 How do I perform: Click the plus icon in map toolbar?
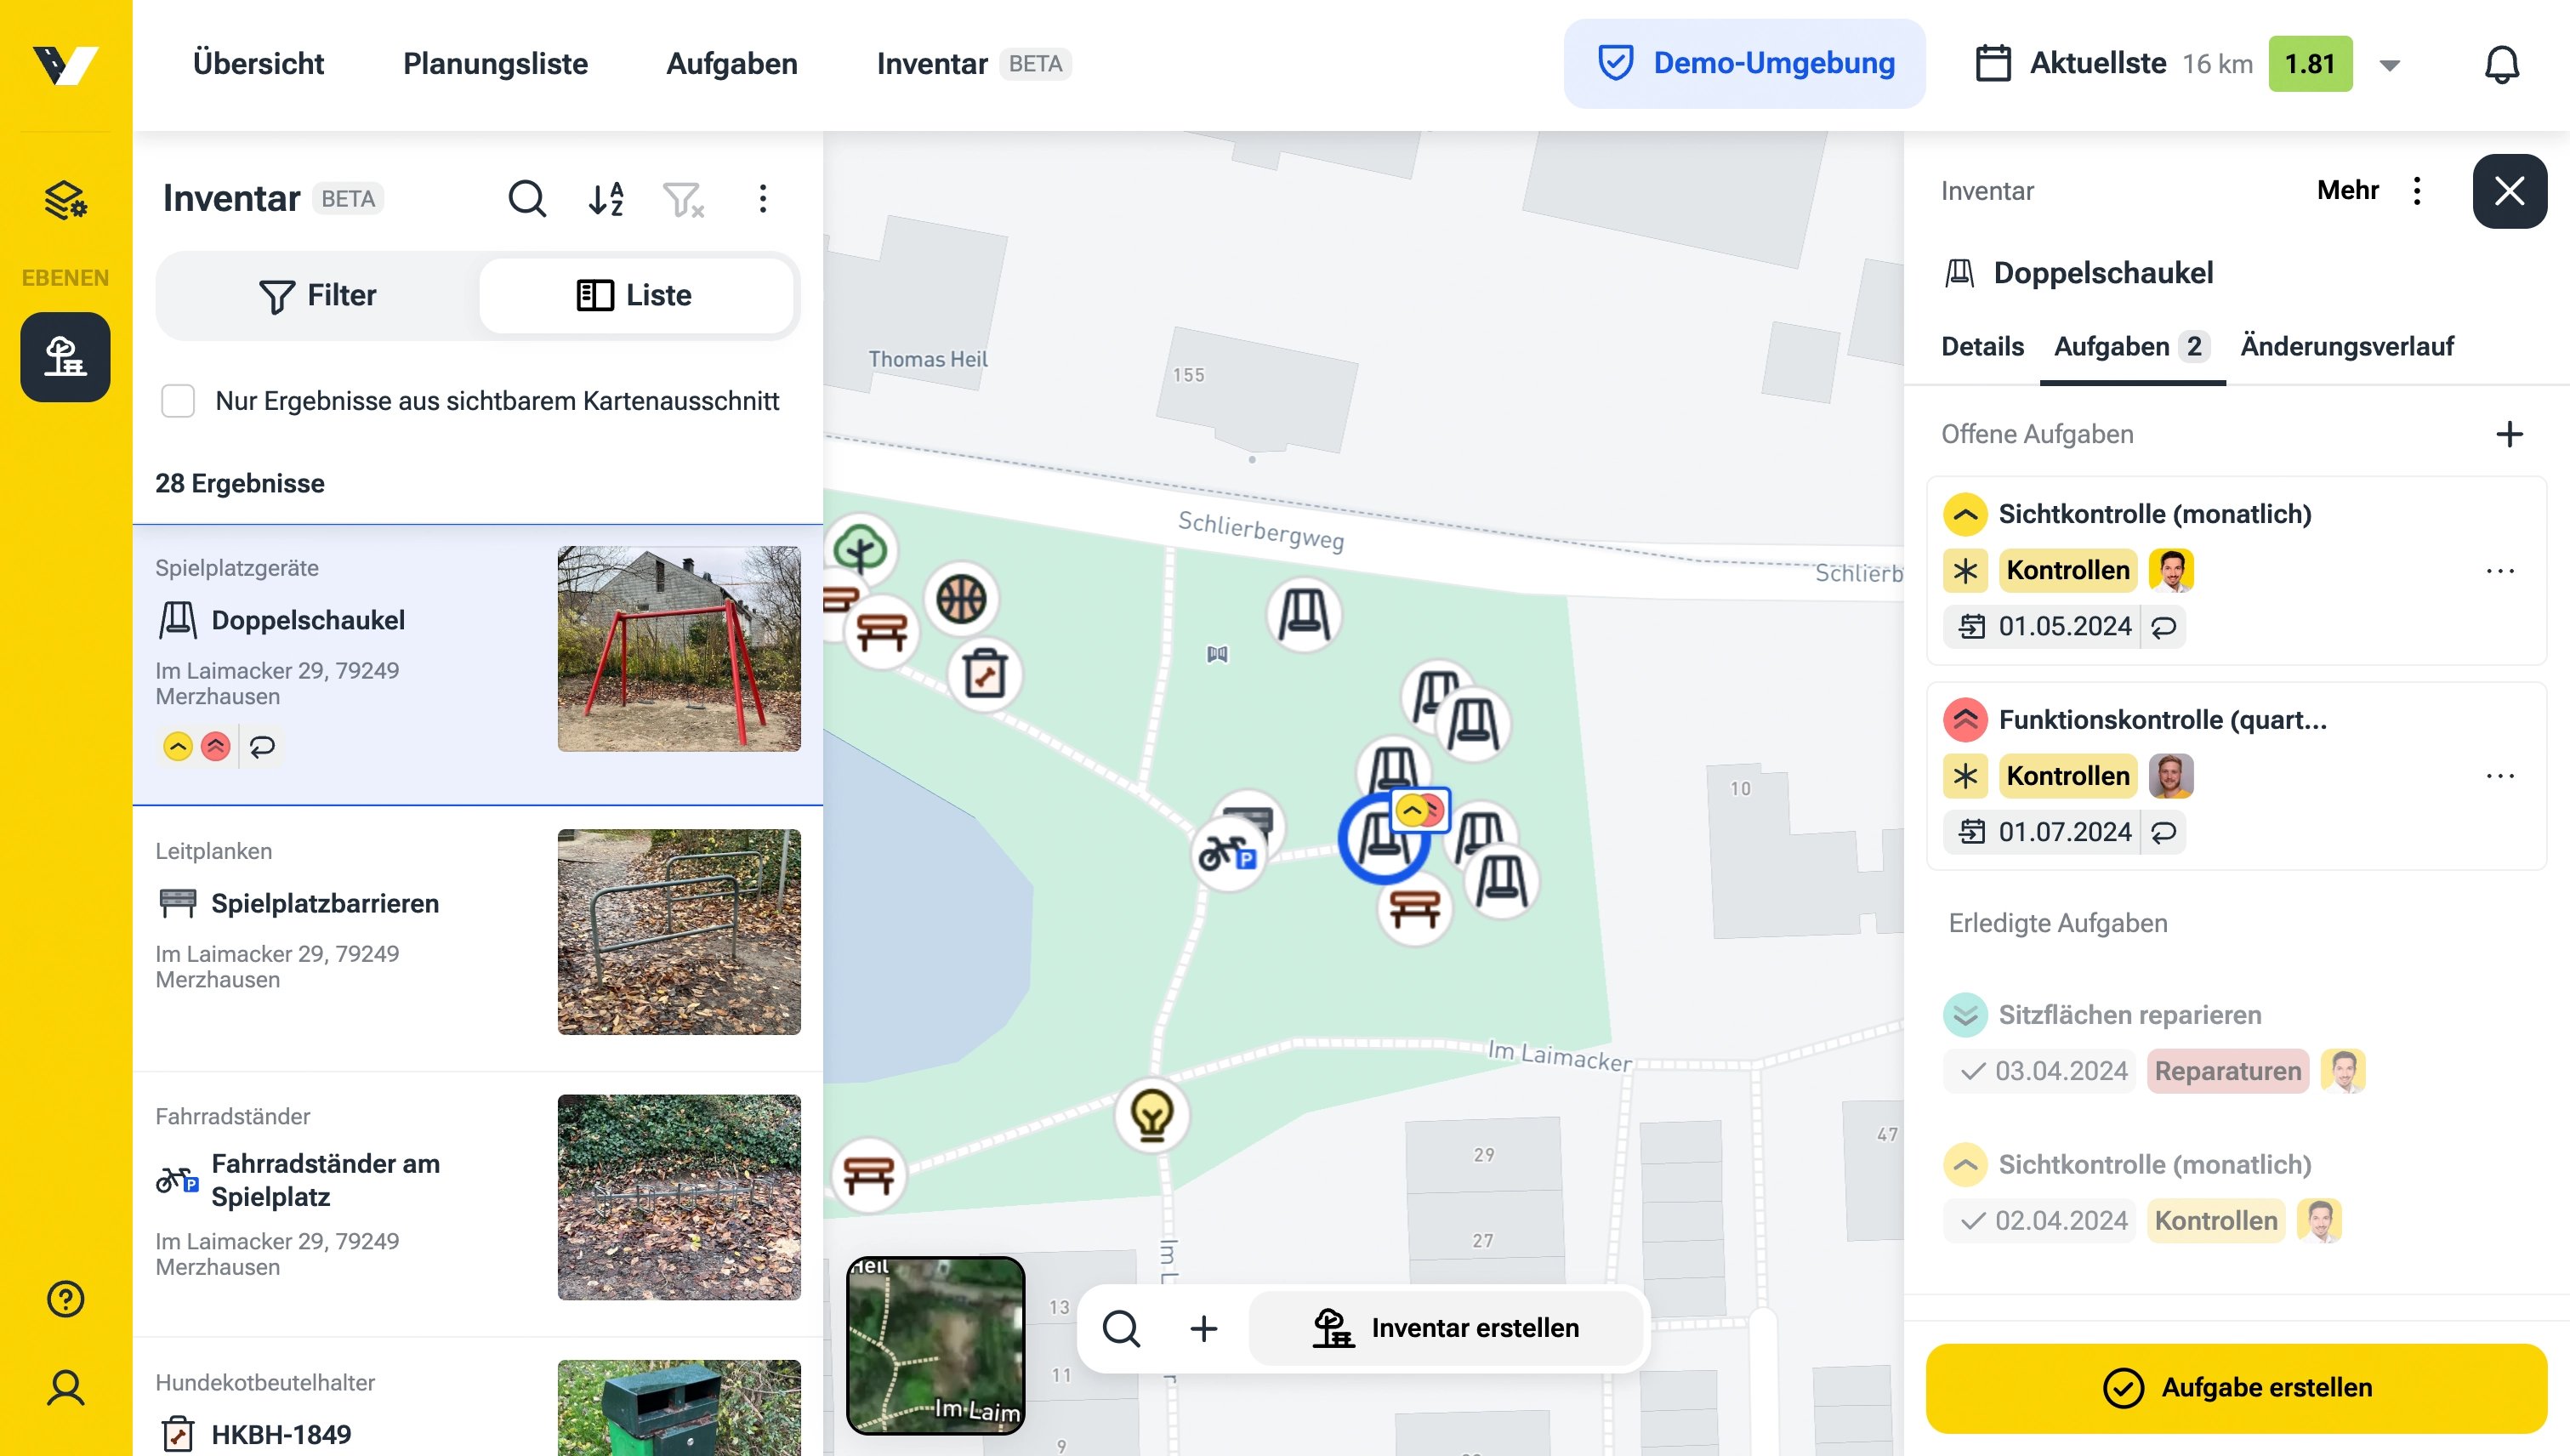pos(1203,1328)
